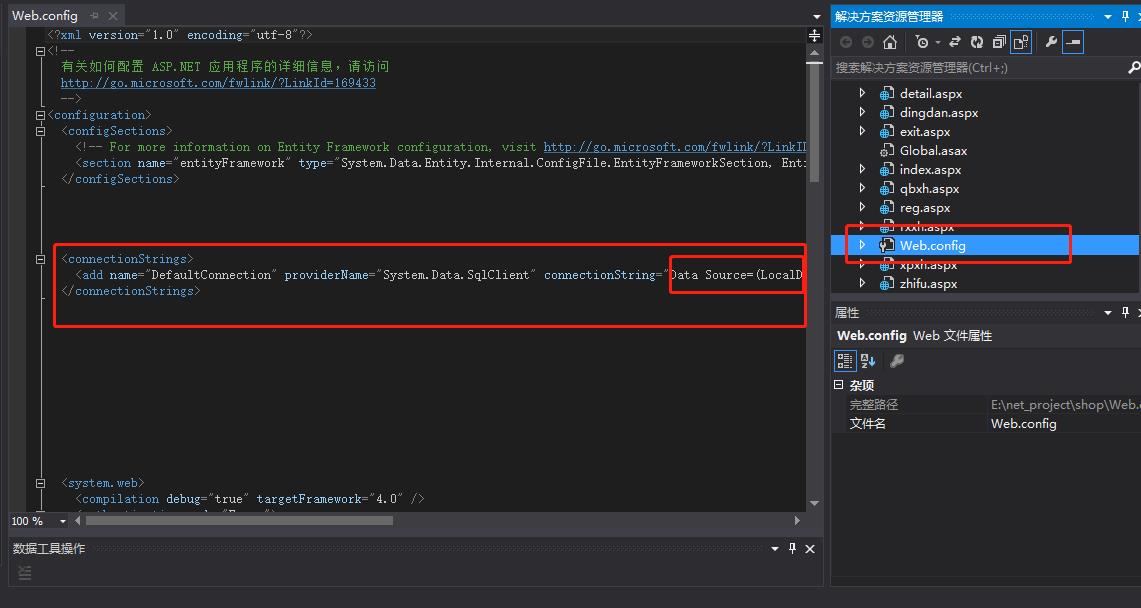The image size is (1141, 608).
Task: Expand the zhifu.aspx tree node
Action: click(x=862, y=283)
